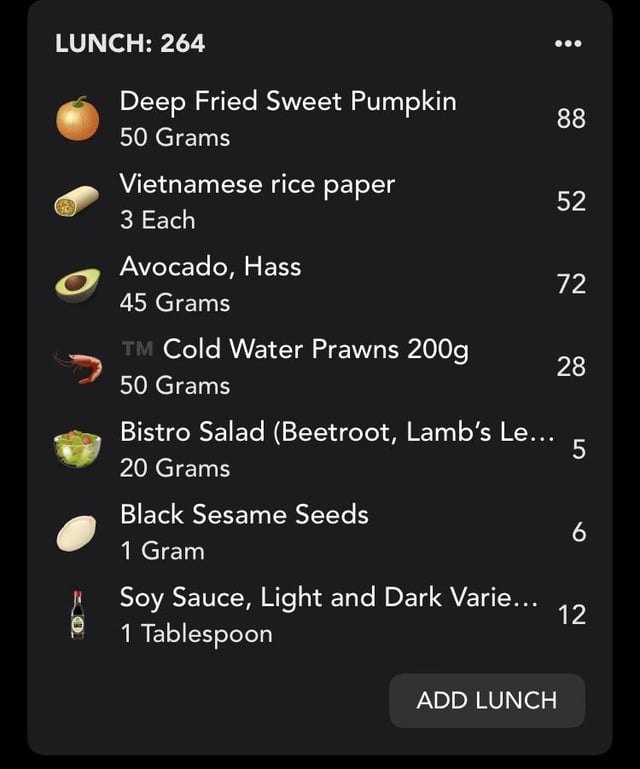Select the Vietnamese rice paper entry
The image size is (640, 769).
[320, 202]
